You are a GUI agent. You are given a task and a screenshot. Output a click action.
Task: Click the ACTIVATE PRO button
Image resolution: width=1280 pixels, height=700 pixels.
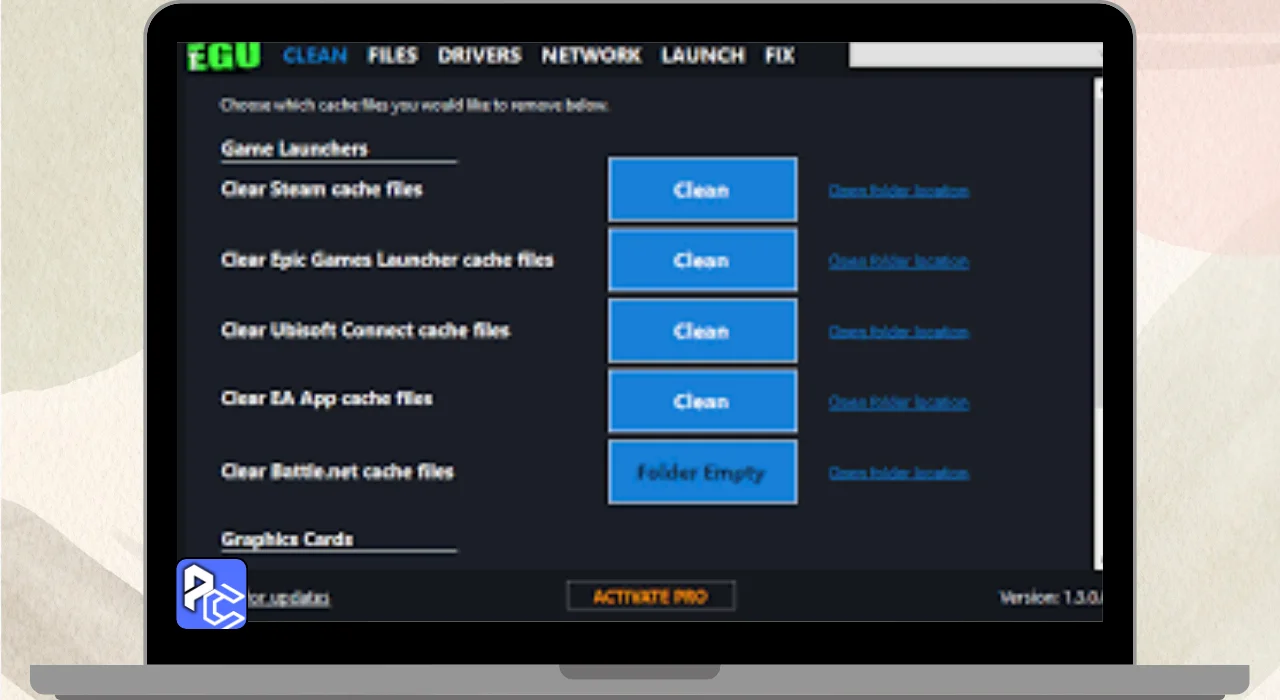tap(651, 596)
